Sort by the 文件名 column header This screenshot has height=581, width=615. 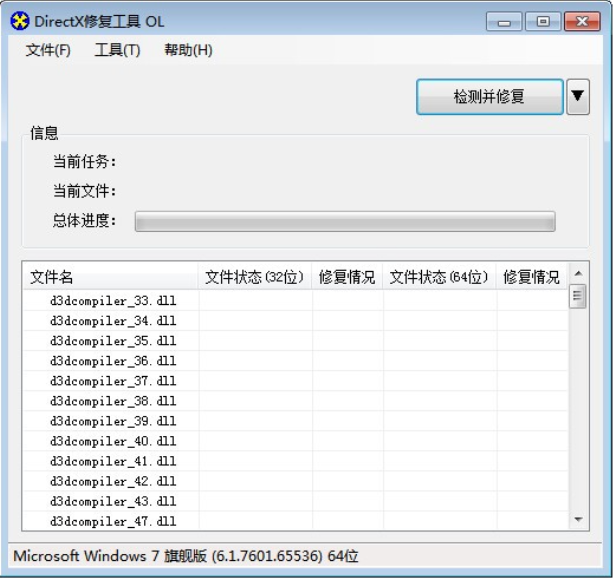pos(110,277)
